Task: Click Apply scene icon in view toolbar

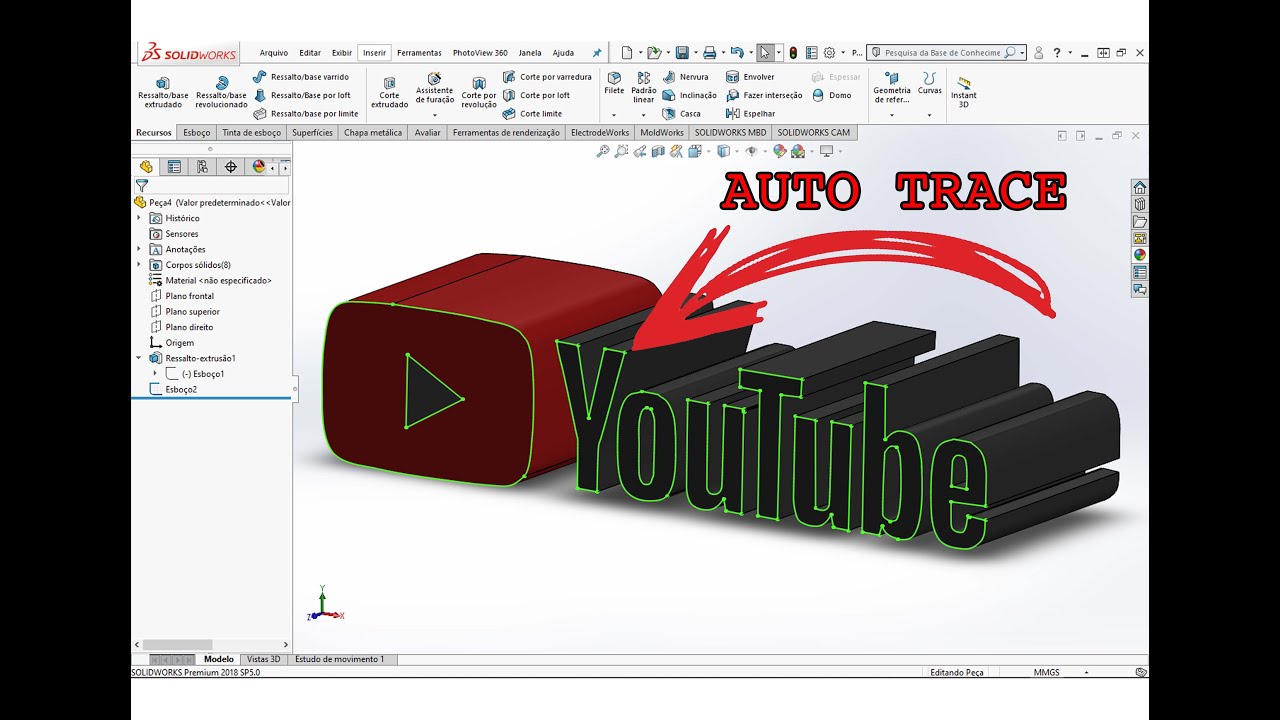Action: click(798, 151)
